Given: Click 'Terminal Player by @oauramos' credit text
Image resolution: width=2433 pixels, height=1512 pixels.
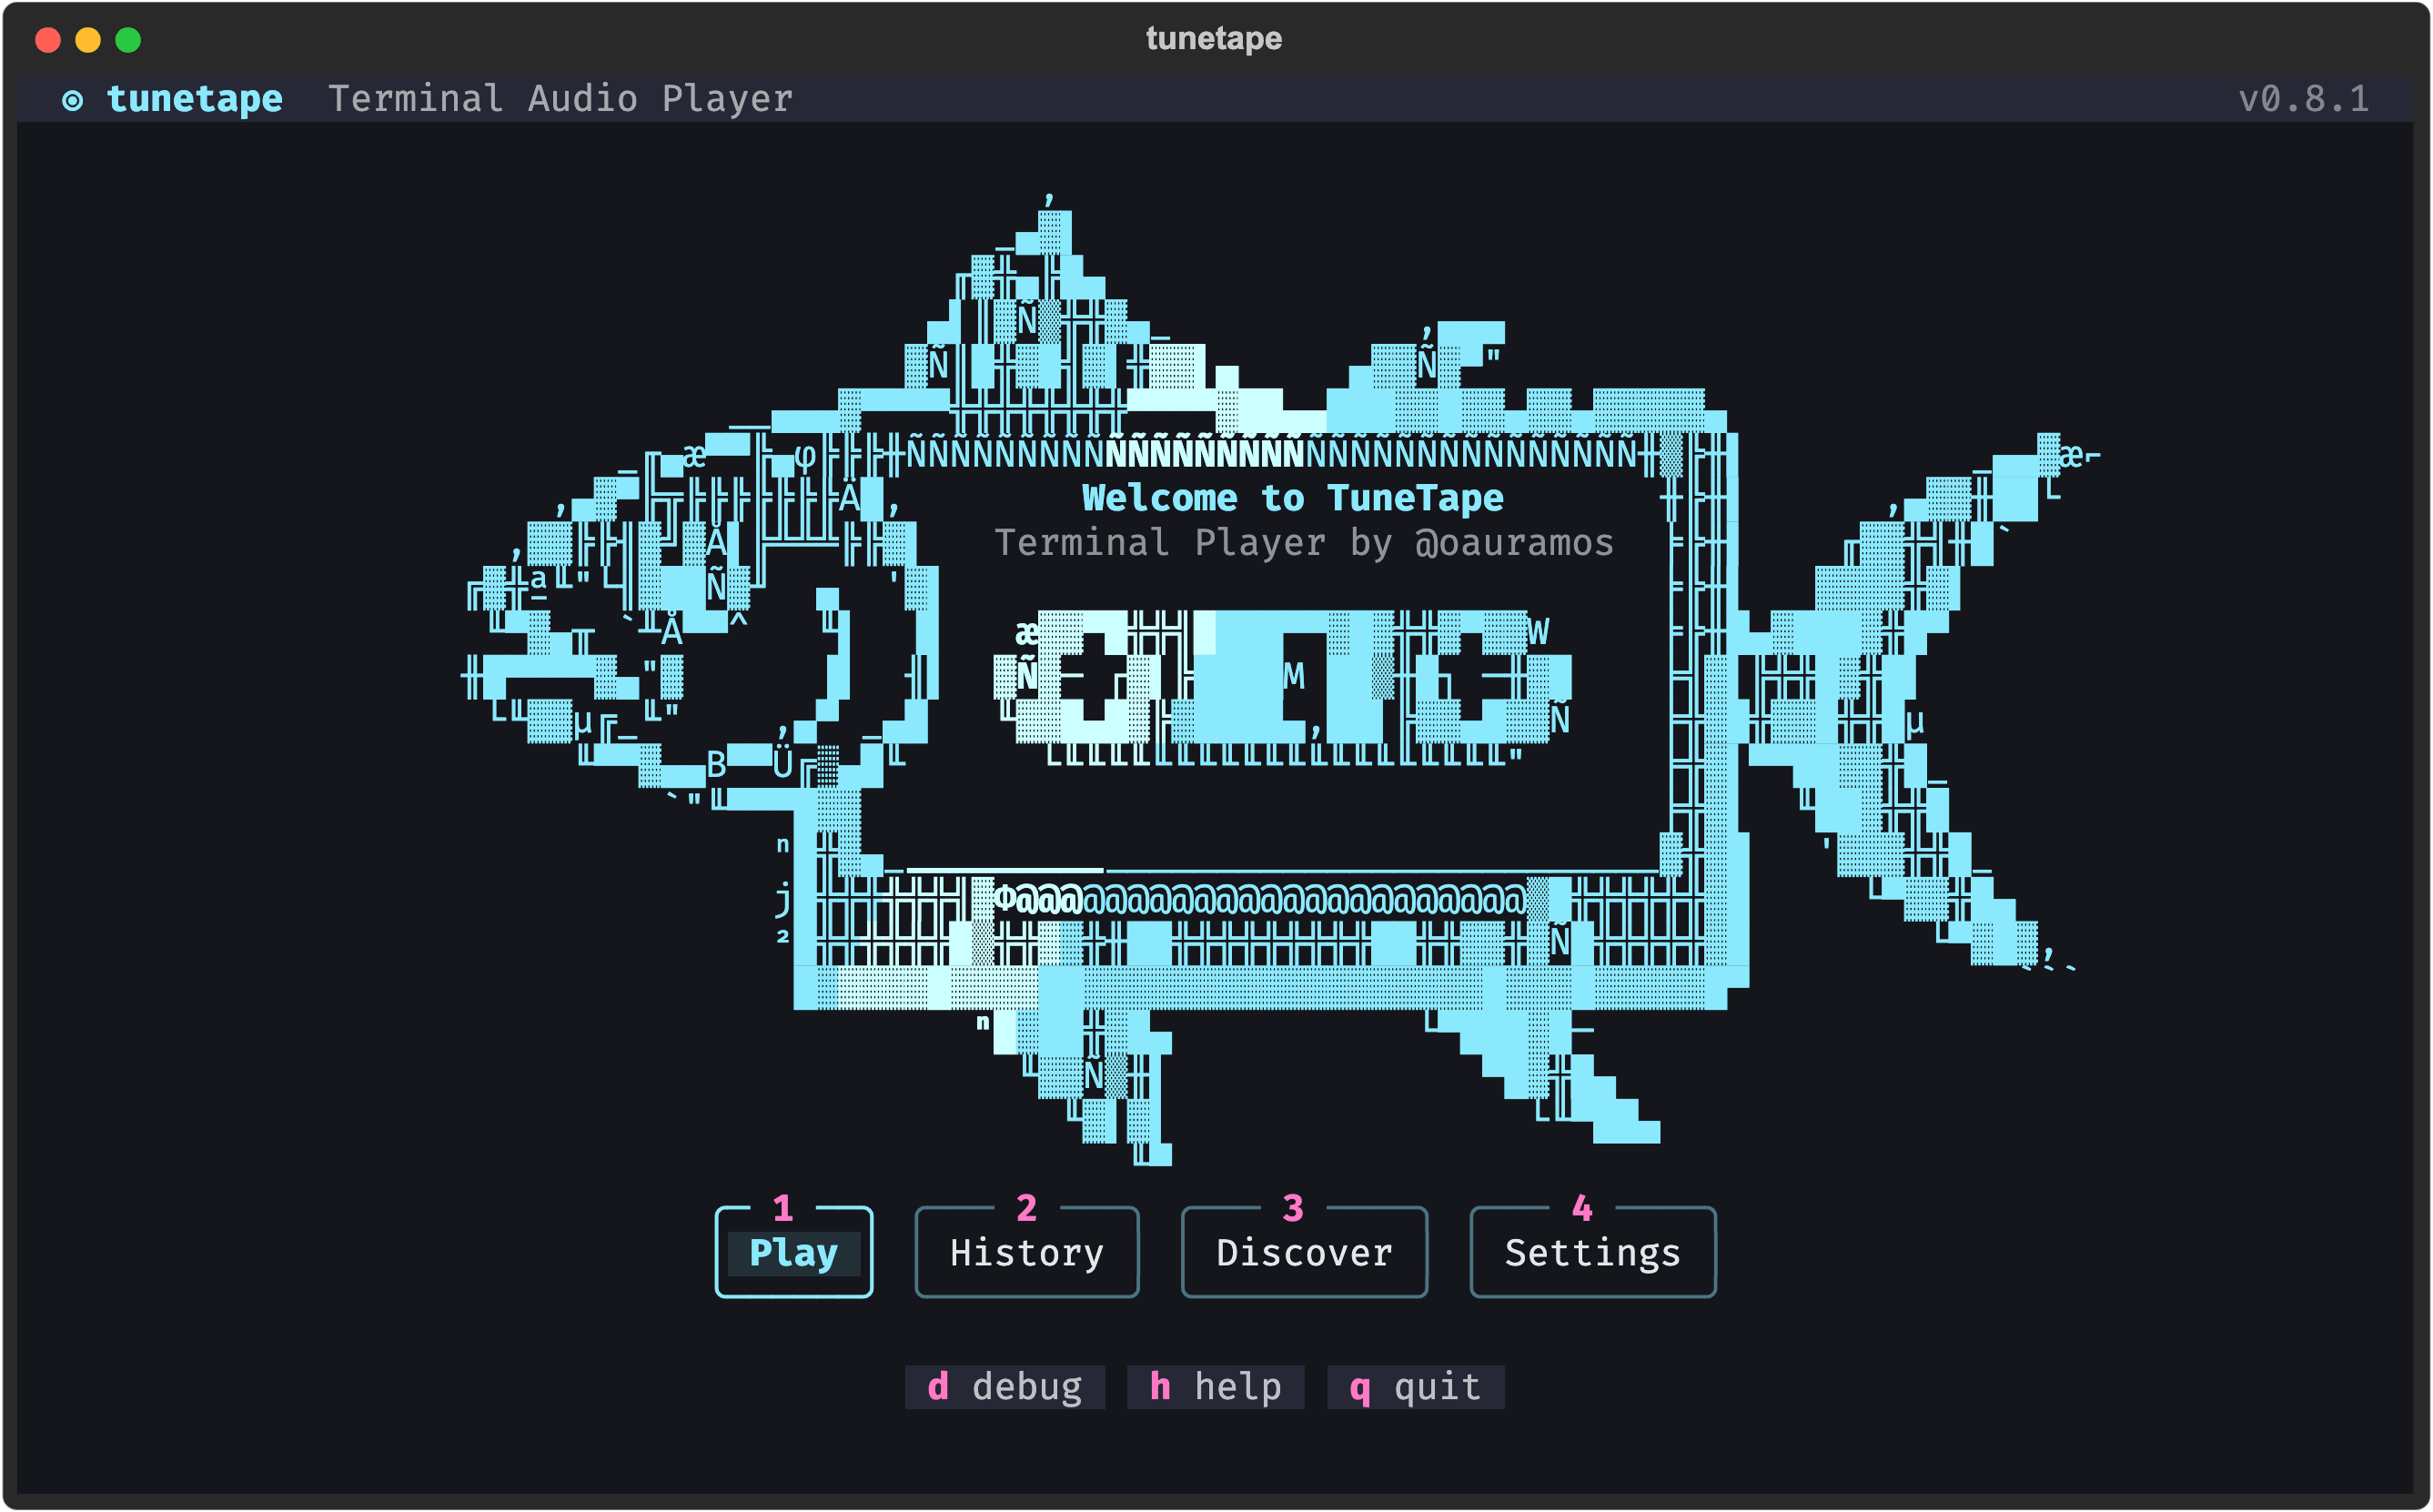Looking at the screenshot, I should point(1303,542).
